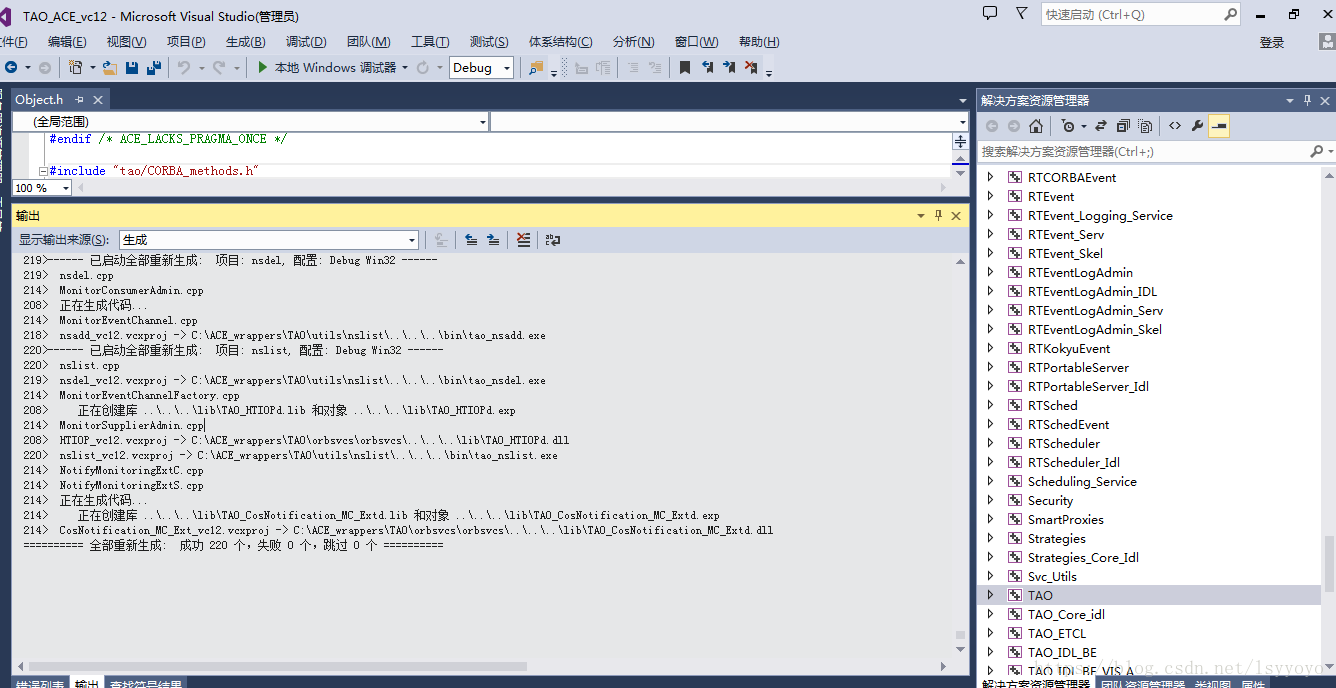
Task: Go to the next bookmark
Action: tap(729, 67)
